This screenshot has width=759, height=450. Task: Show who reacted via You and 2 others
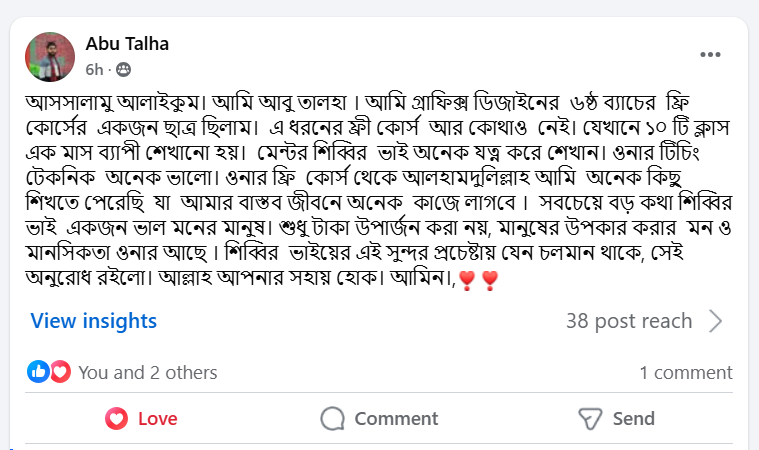(147, 373)
